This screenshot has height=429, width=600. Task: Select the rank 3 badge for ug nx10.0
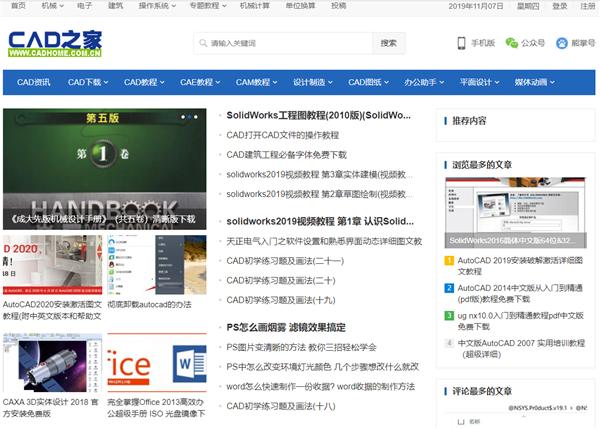tap(448, 315)
